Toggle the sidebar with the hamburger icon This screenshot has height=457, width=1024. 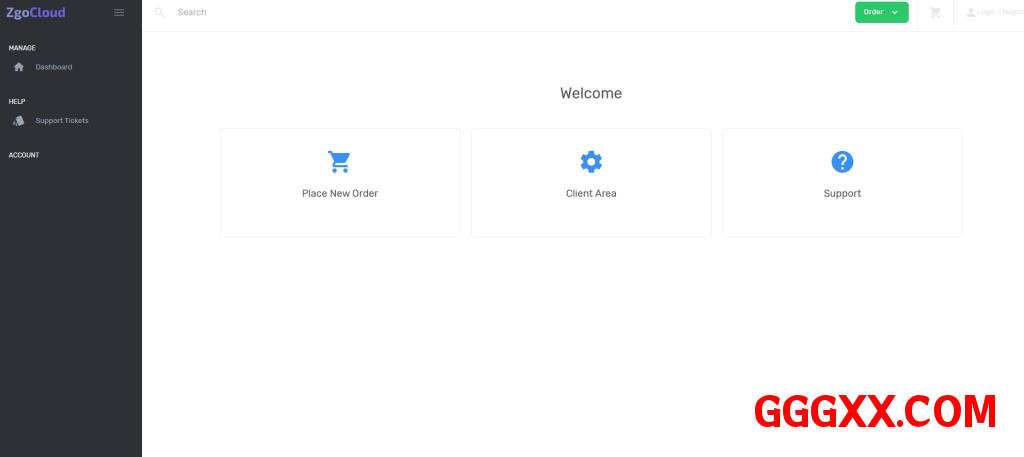coord(119,13)
